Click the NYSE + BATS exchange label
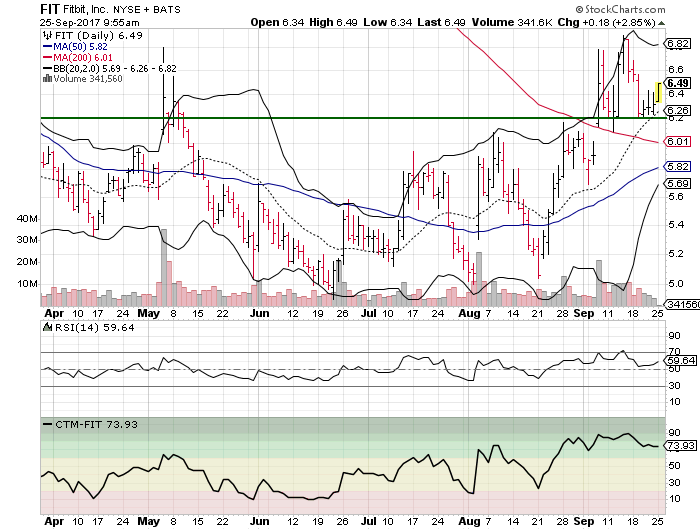This screenshot has width=700, height=530. [147, 9]
